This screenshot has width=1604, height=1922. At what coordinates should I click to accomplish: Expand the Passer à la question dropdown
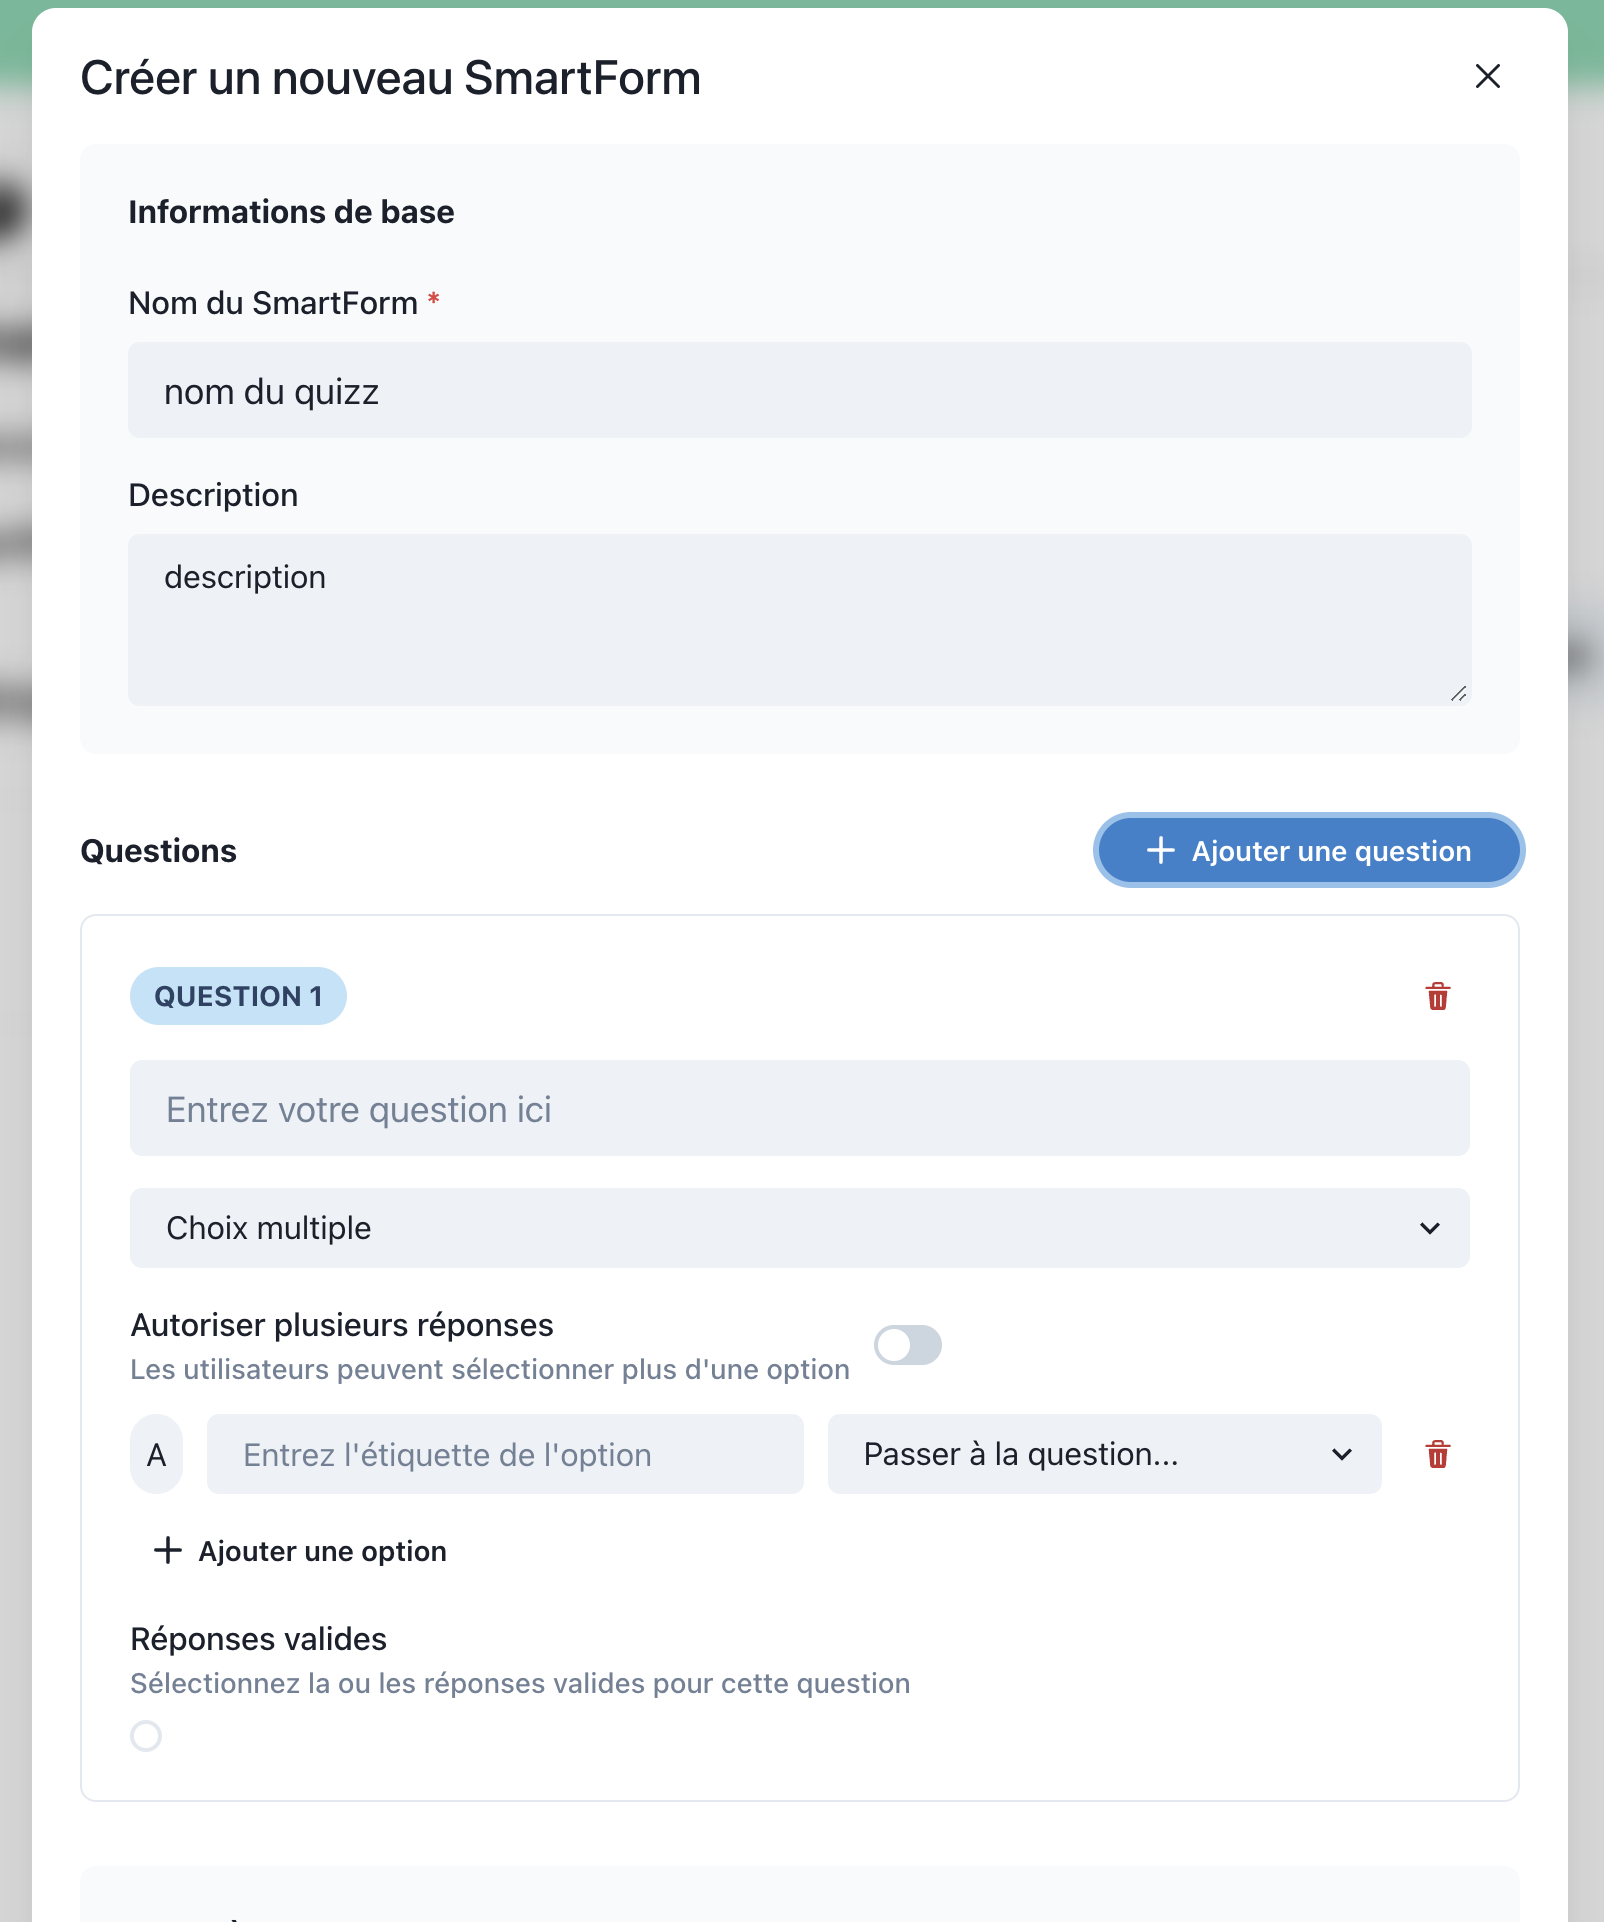tap(1103, 1454)
